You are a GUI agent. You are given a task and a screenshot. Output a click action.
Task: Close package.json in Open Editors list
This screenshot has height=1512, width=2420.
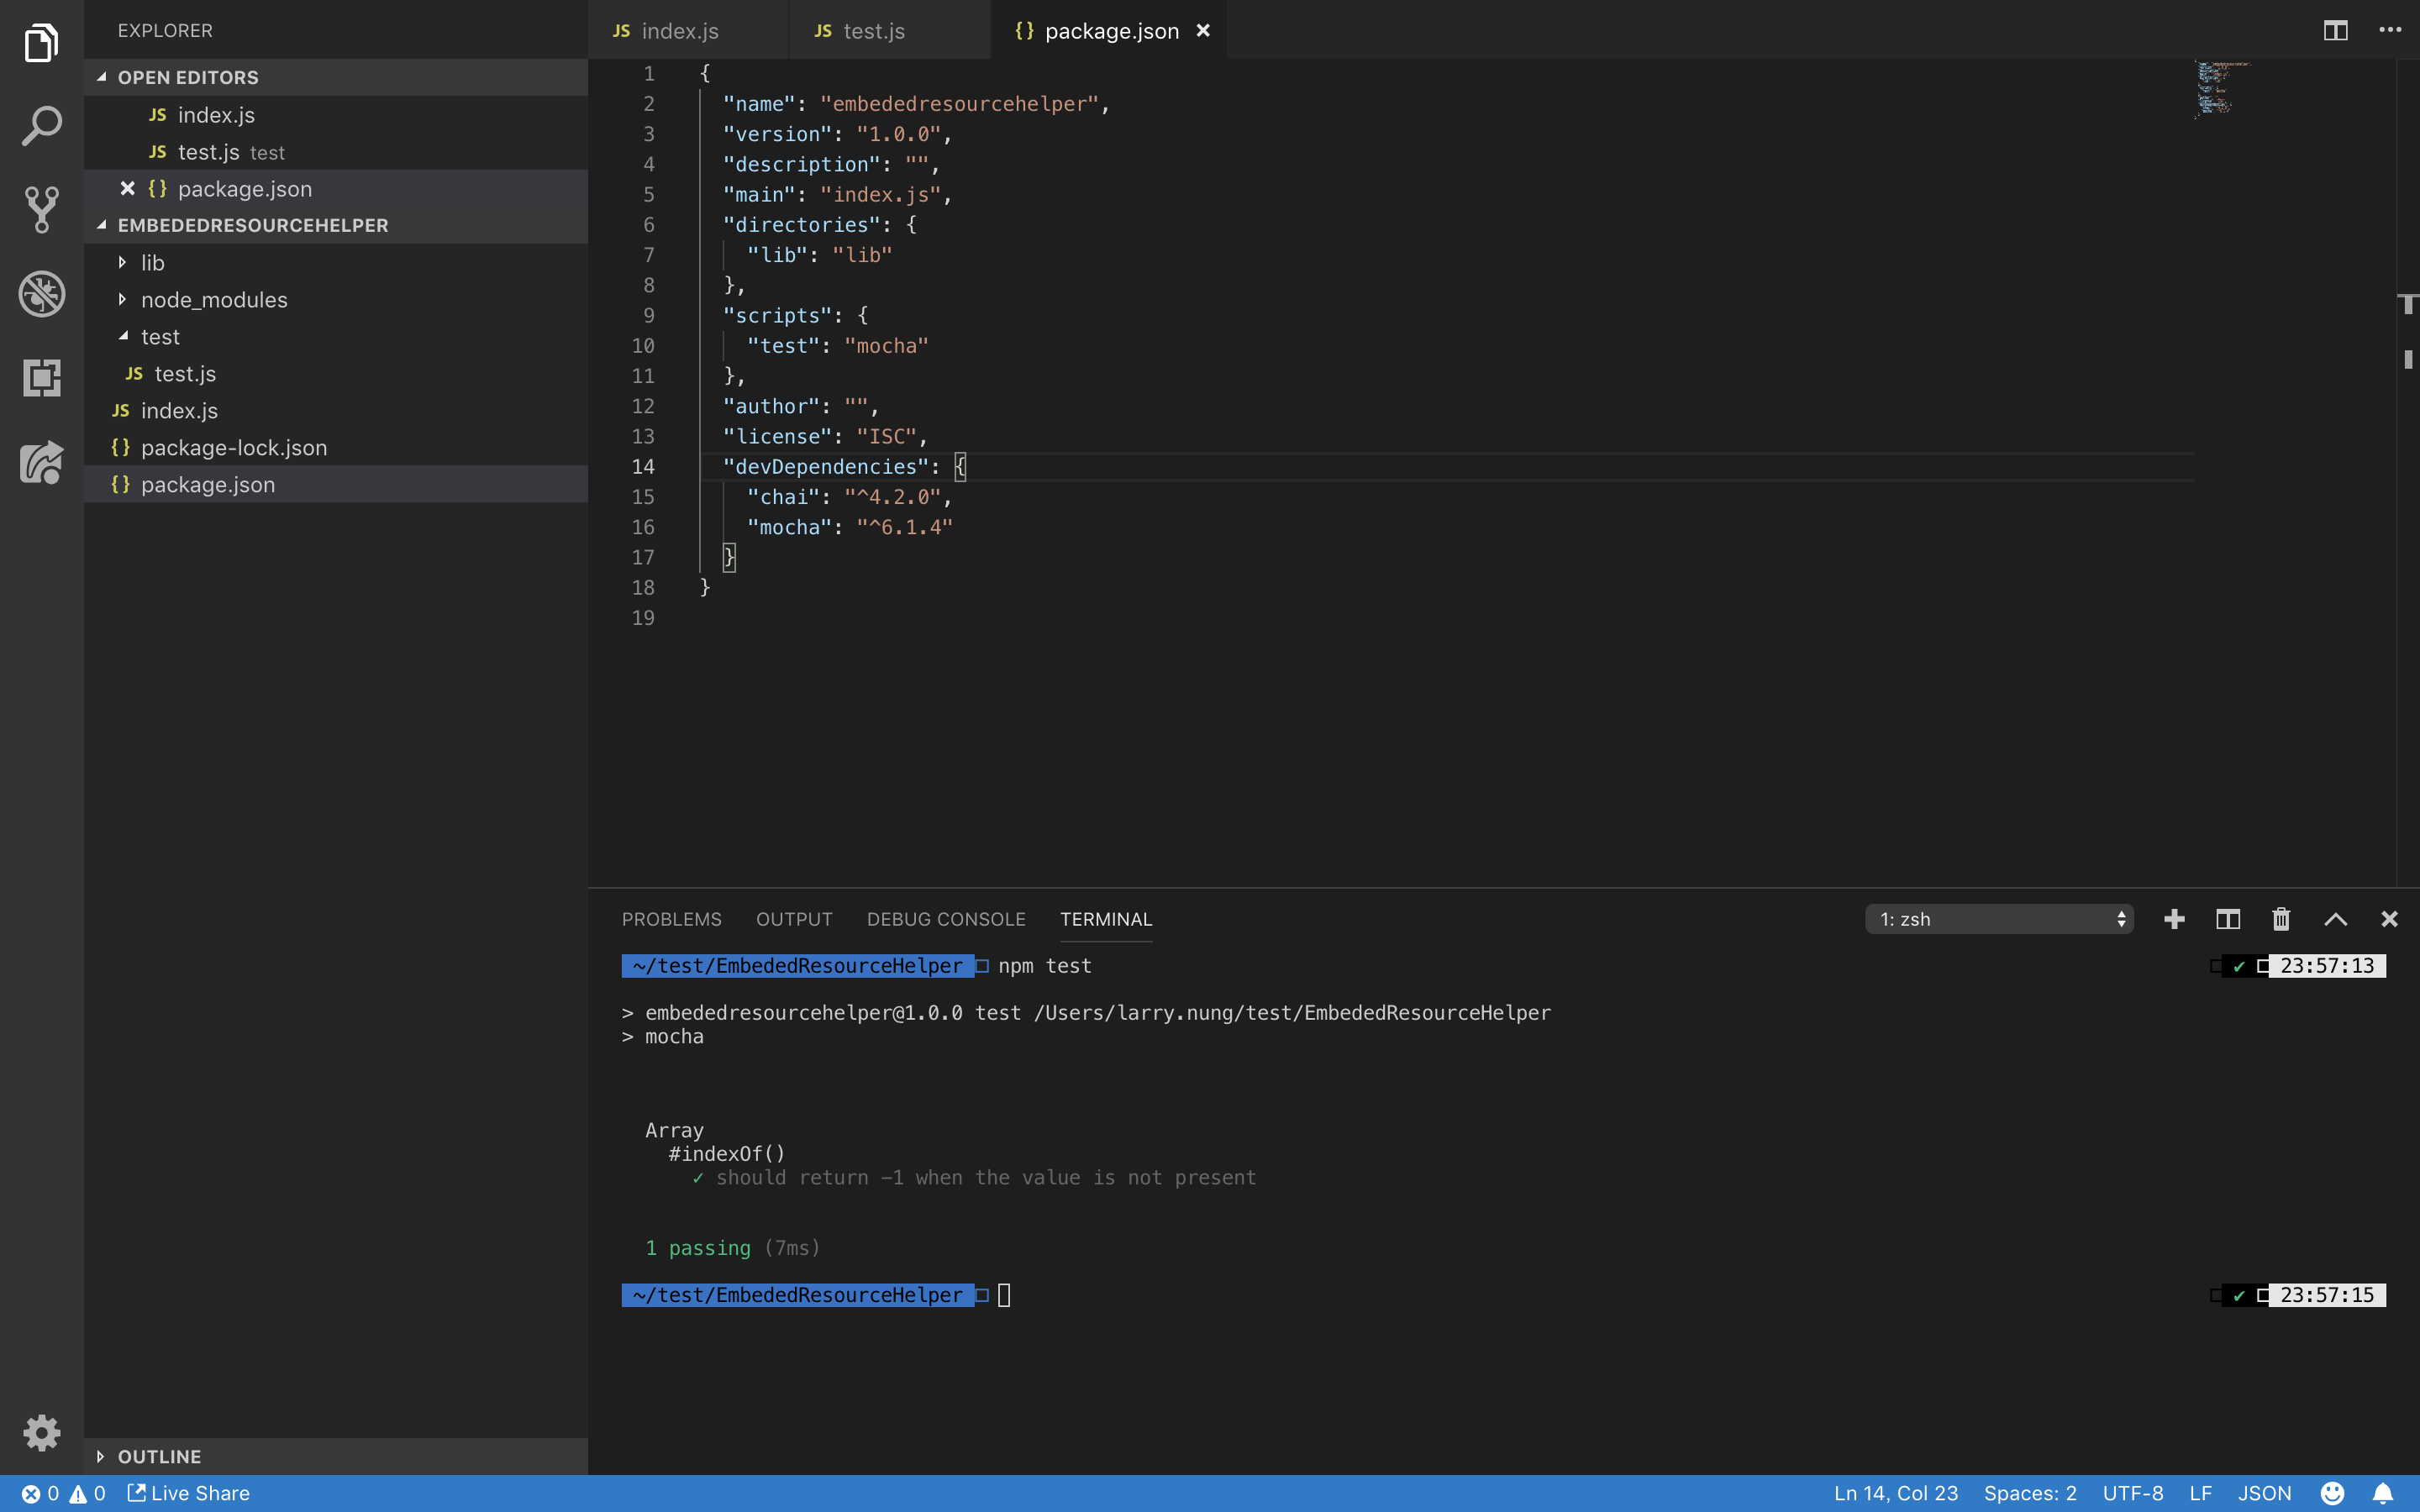[x=127, y=188]
